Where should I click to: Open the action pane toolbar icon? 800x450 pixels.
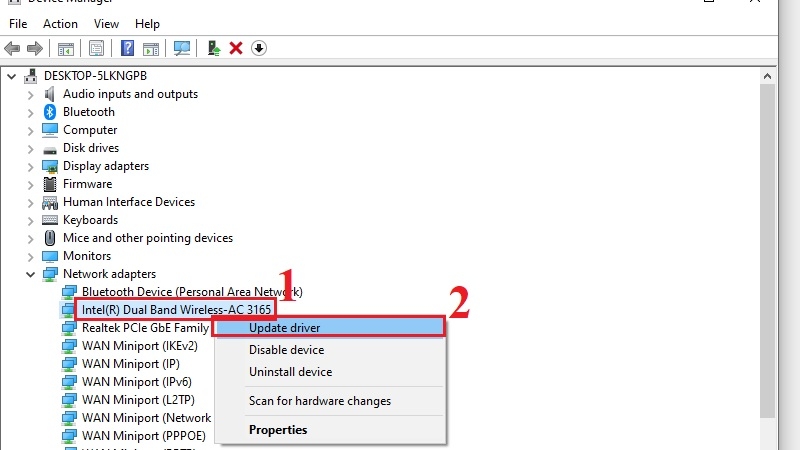pyautogui.click(x=151, y=48)
